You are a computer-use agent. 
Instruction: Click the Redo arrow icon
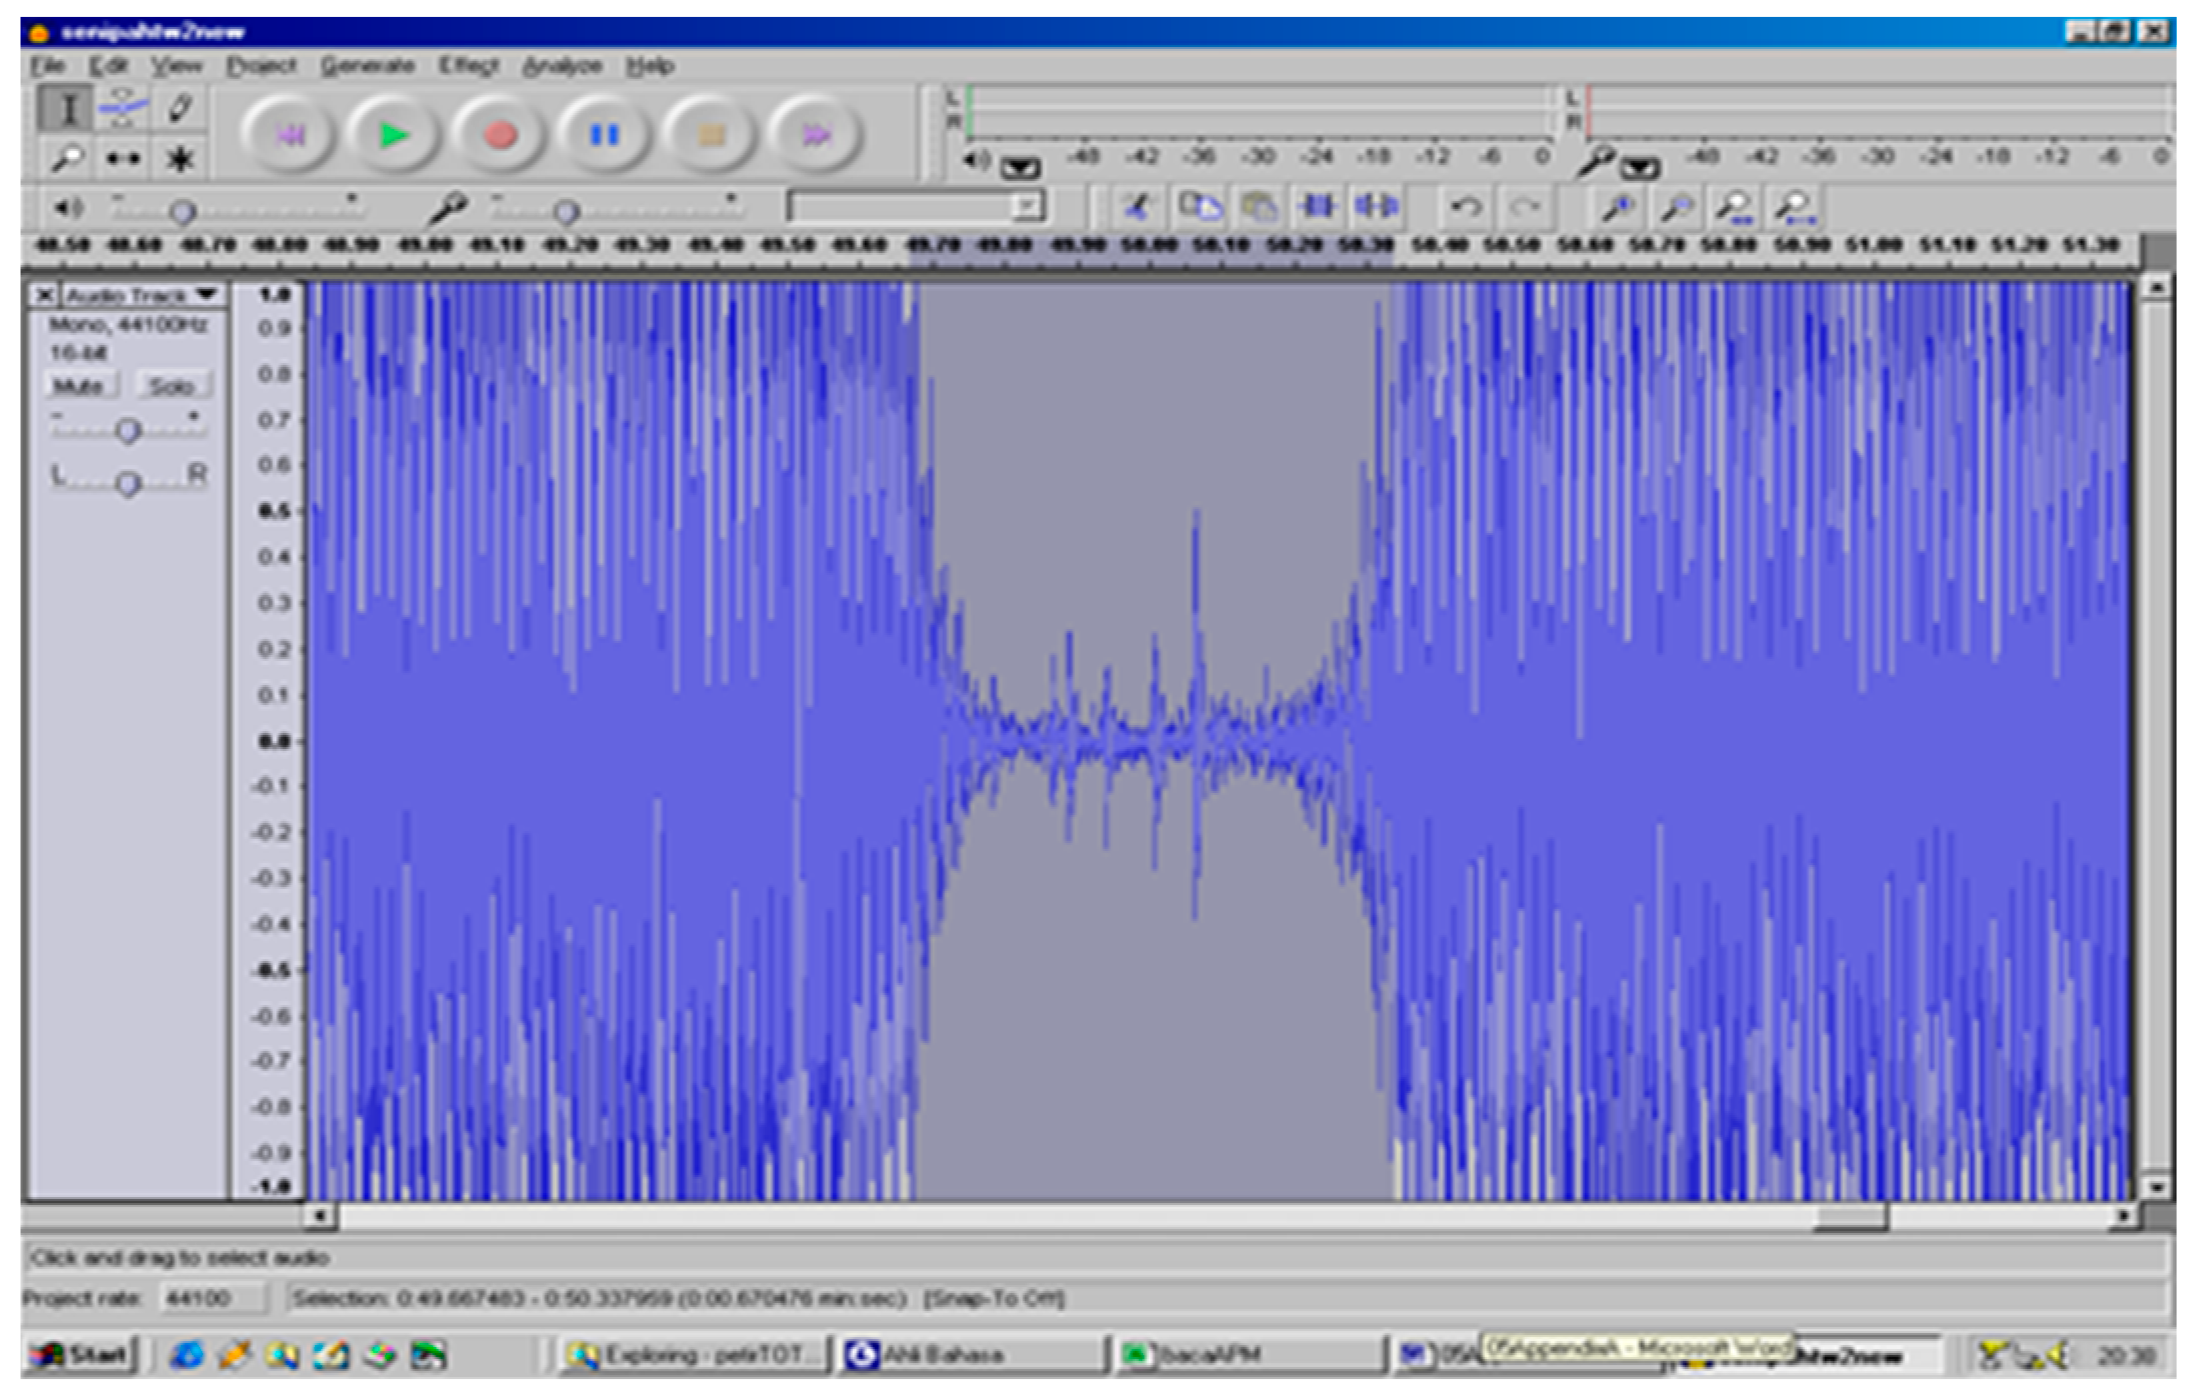(1525, 207)
